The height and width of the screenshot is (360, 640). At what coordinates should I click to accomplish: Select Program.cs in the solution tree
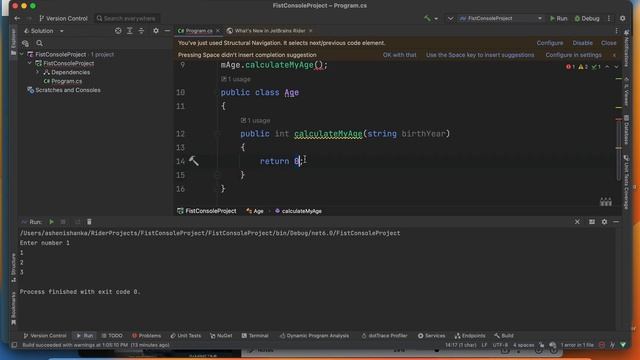coord(63,81)
